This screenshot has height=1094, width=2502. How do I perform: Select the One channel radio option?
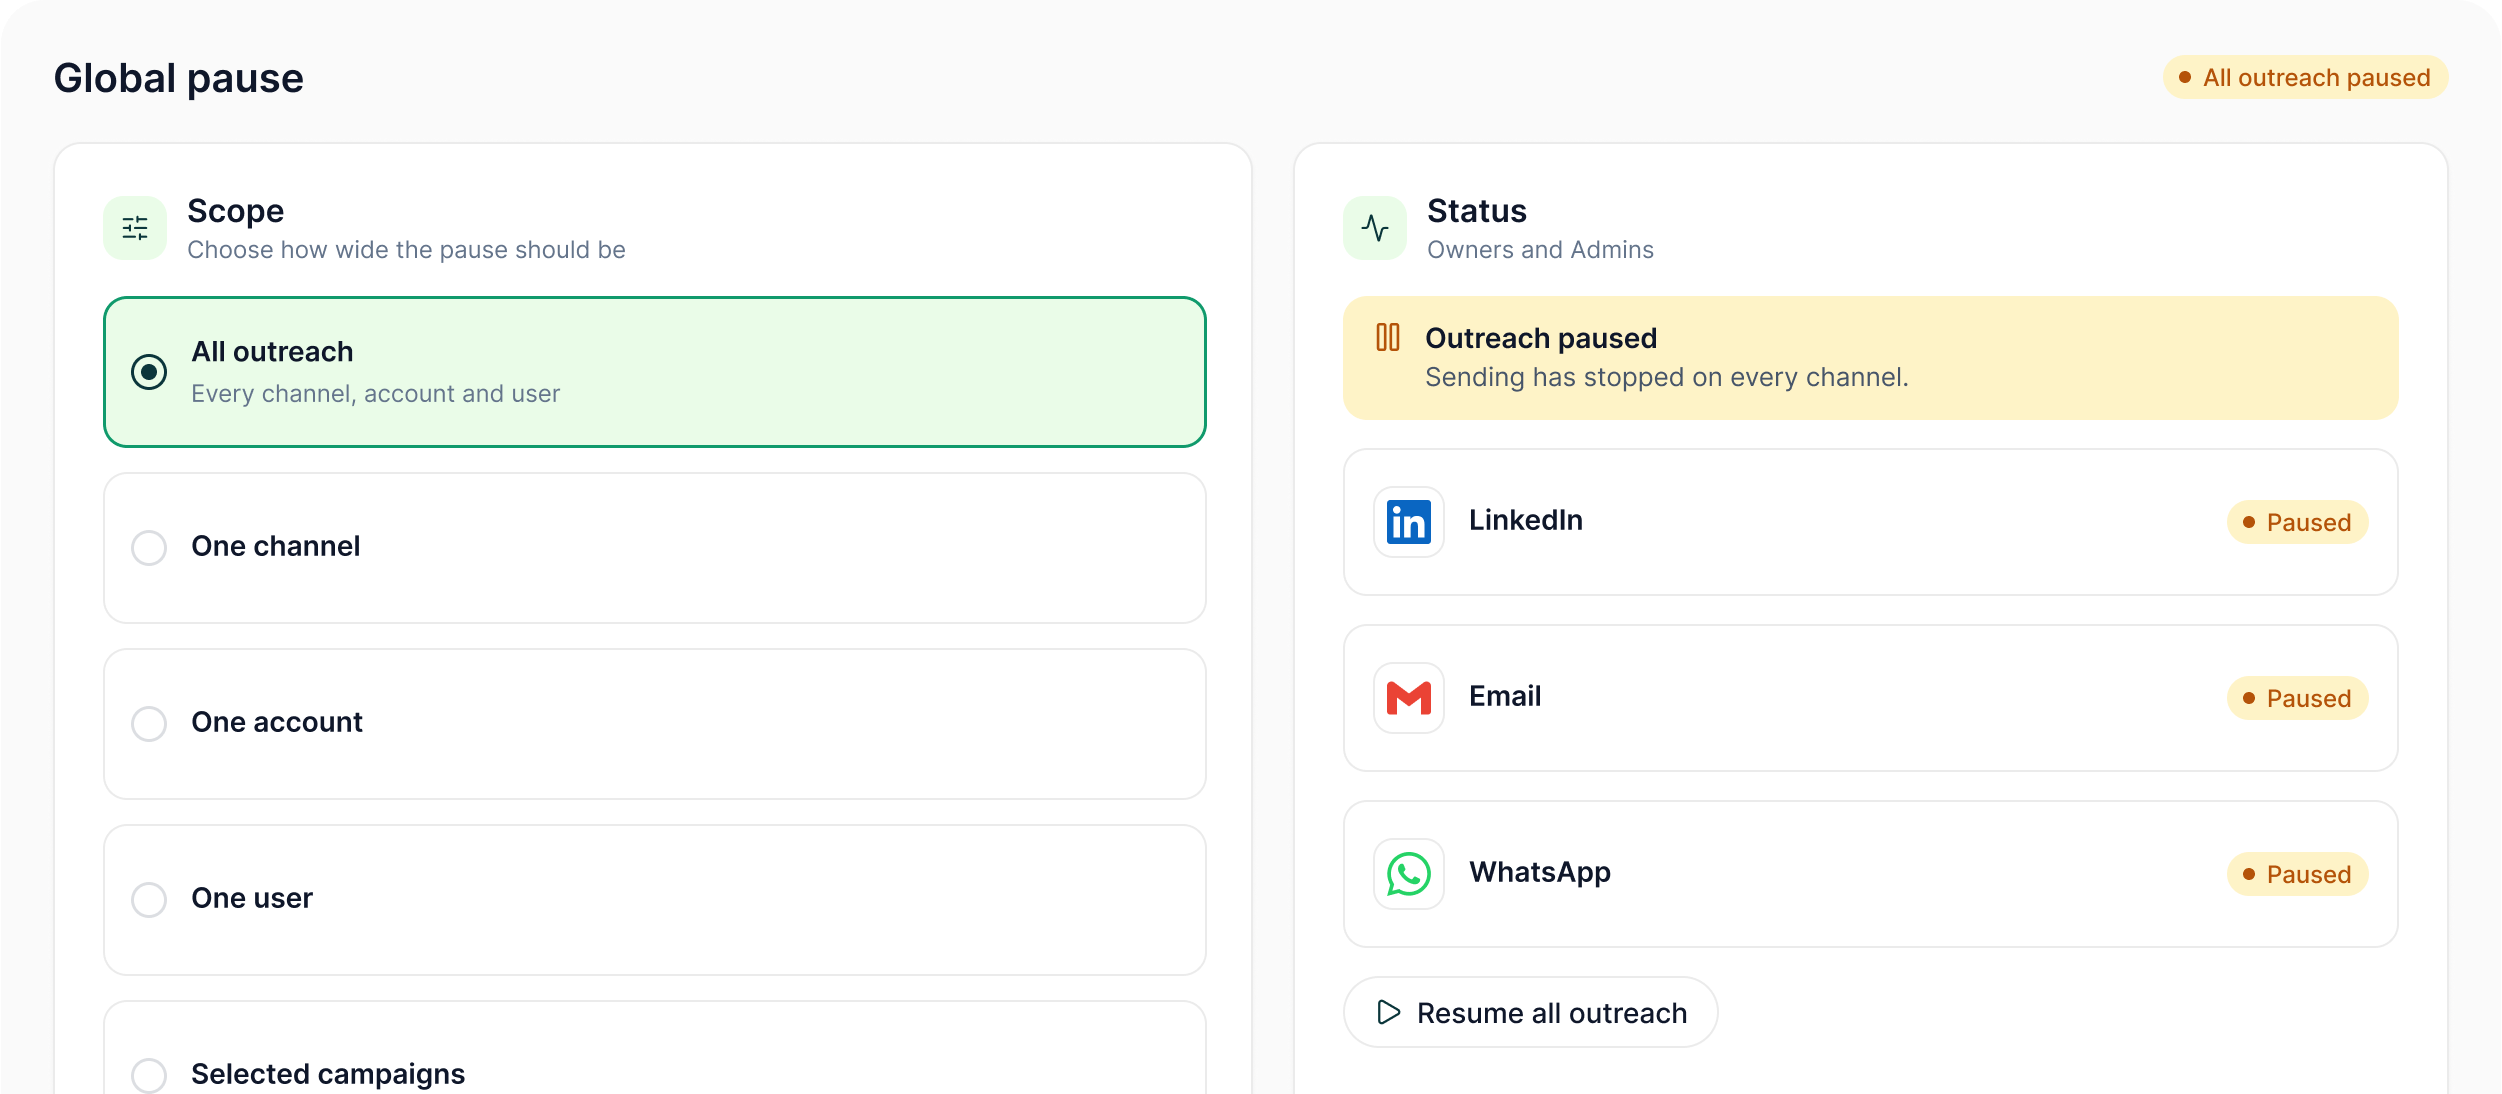tap(149, 547)
